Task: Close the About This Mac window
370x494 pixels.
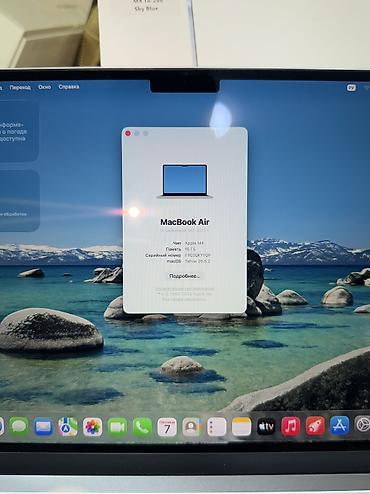Action: pos(128,133)
